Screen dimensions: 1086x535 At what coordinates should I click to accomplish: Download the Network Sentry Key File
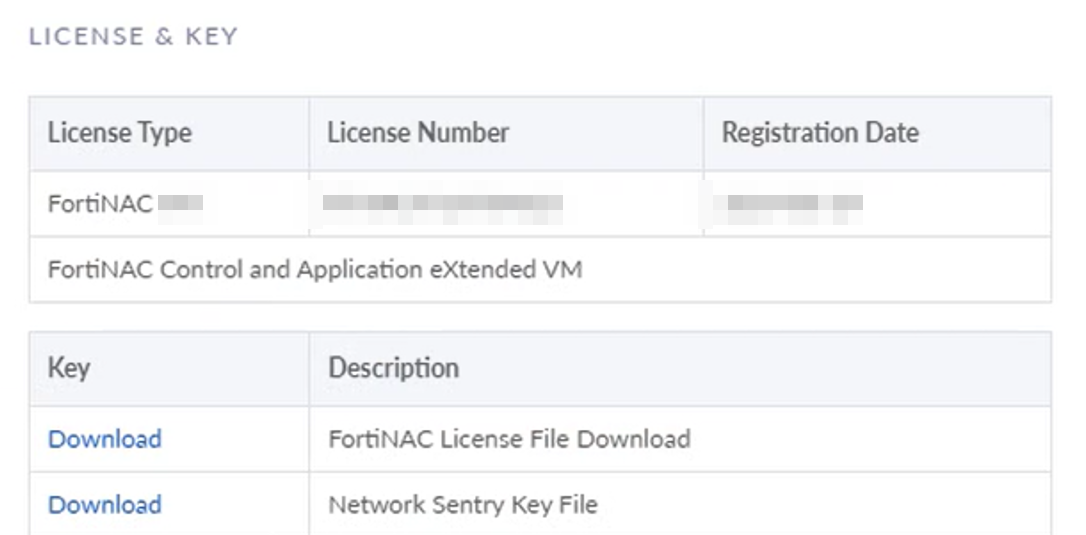pyautogui.click(x=104, y=505)
